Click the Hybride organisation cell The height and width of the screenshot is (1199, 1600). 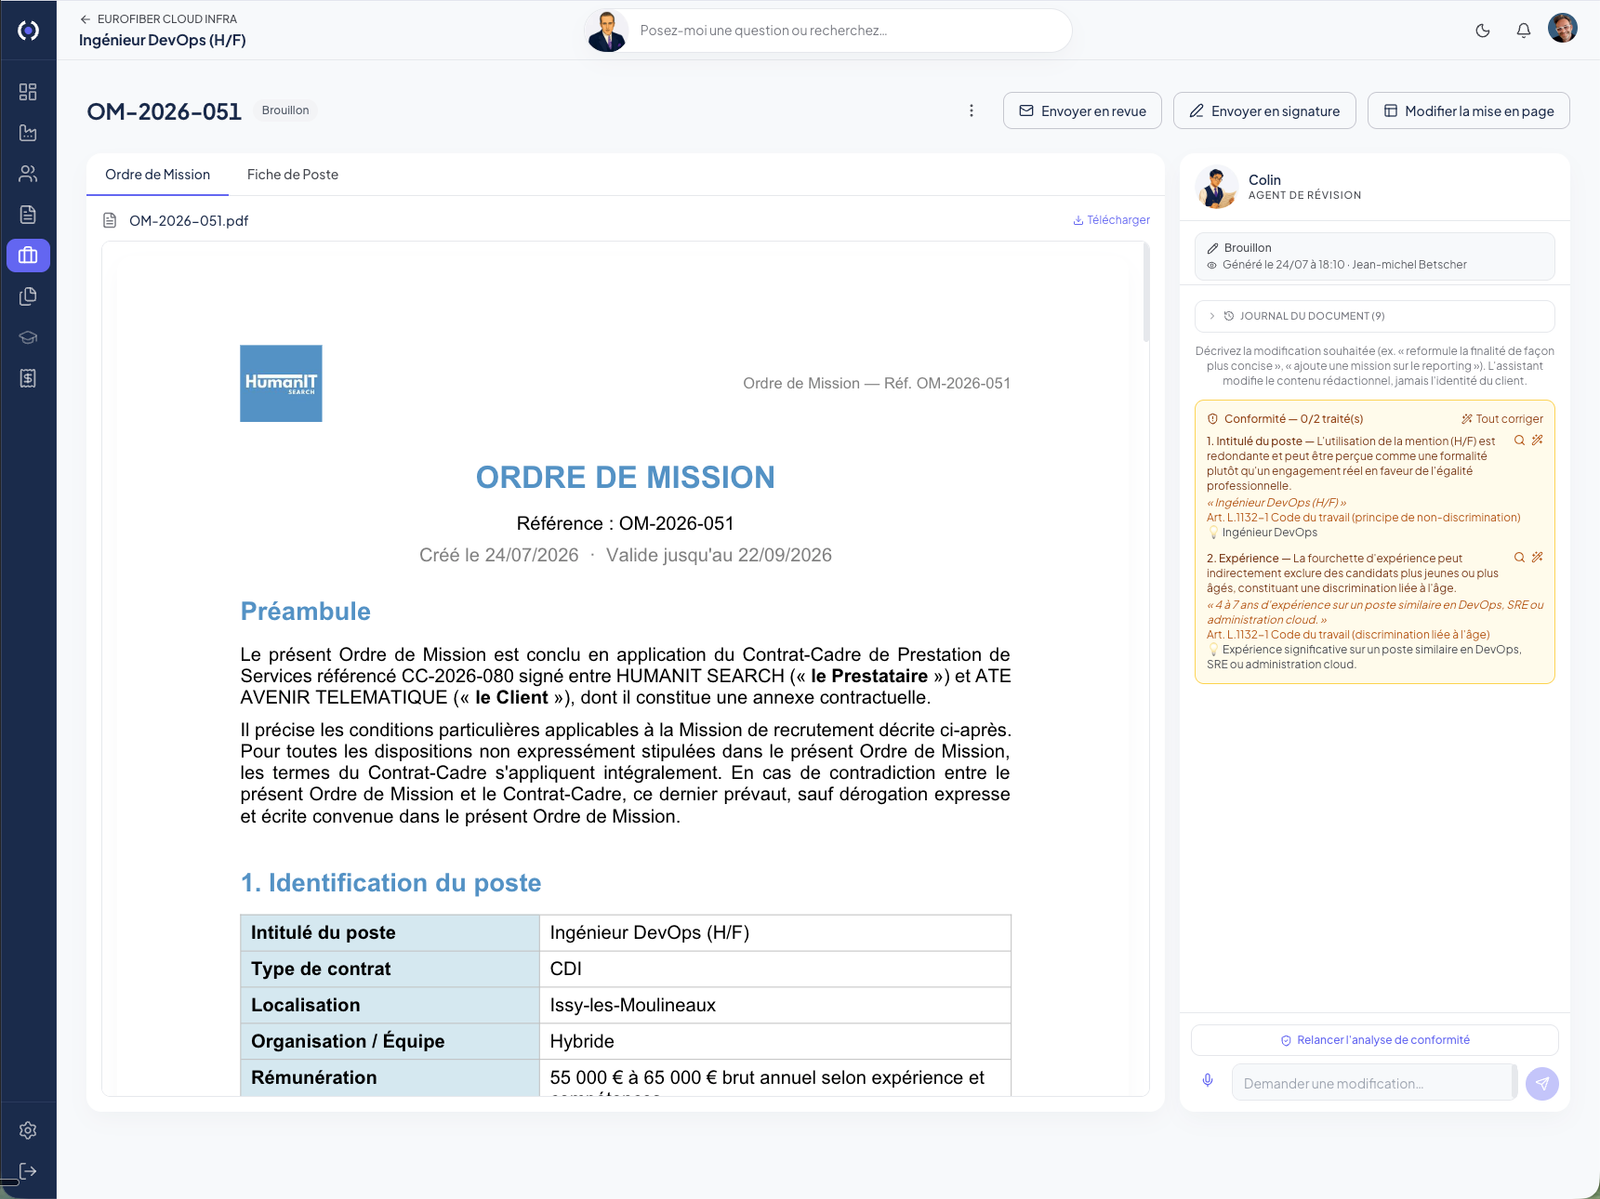(775, 1041)
